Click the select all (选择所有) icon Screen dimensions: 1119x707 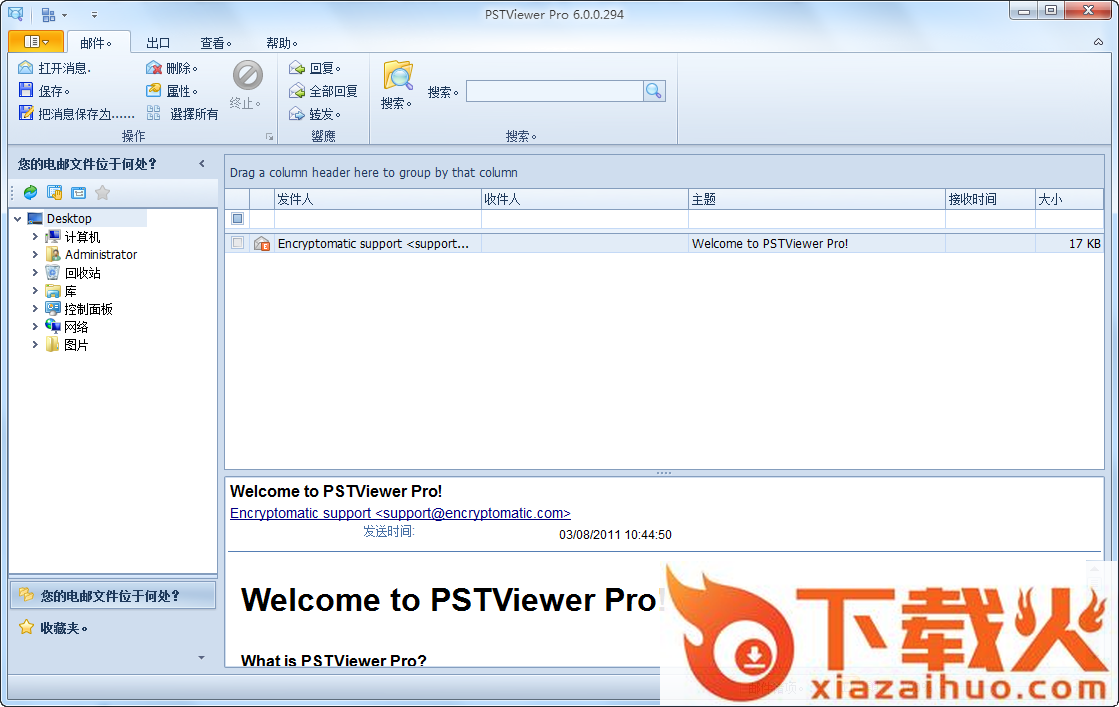coord(154,113)
